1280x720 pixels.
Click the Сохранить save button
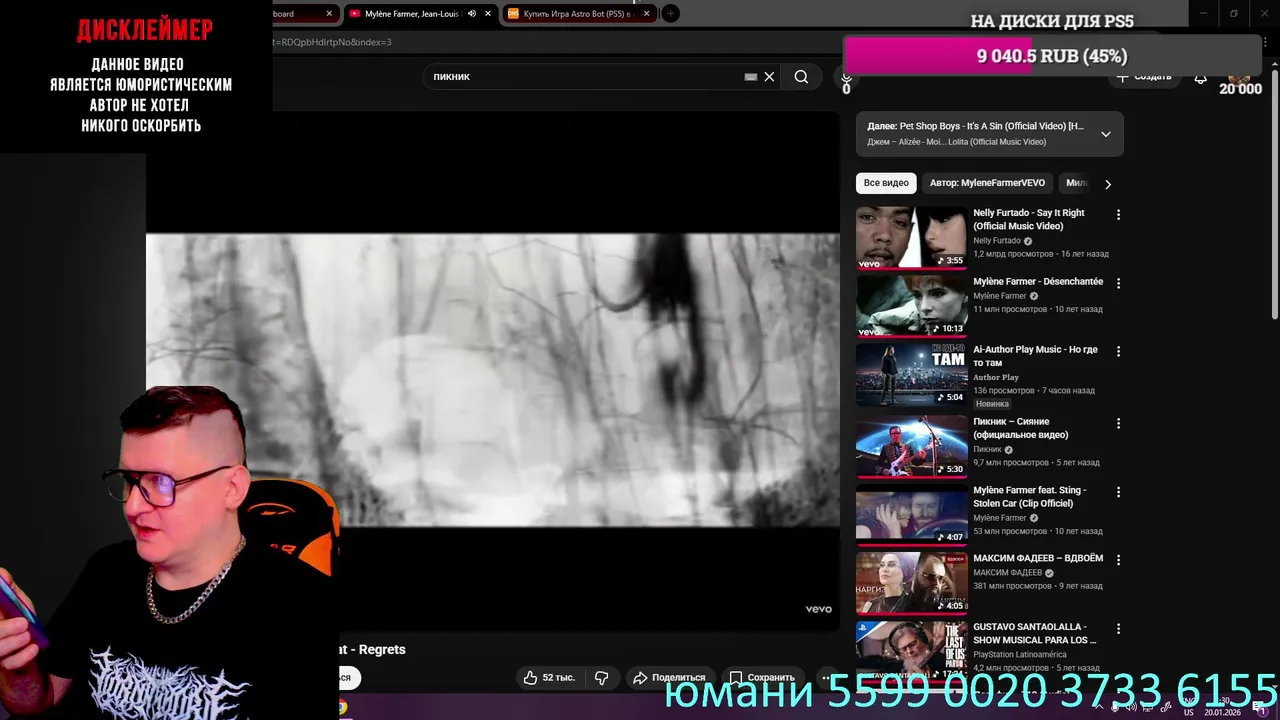(x=762, y=678)
